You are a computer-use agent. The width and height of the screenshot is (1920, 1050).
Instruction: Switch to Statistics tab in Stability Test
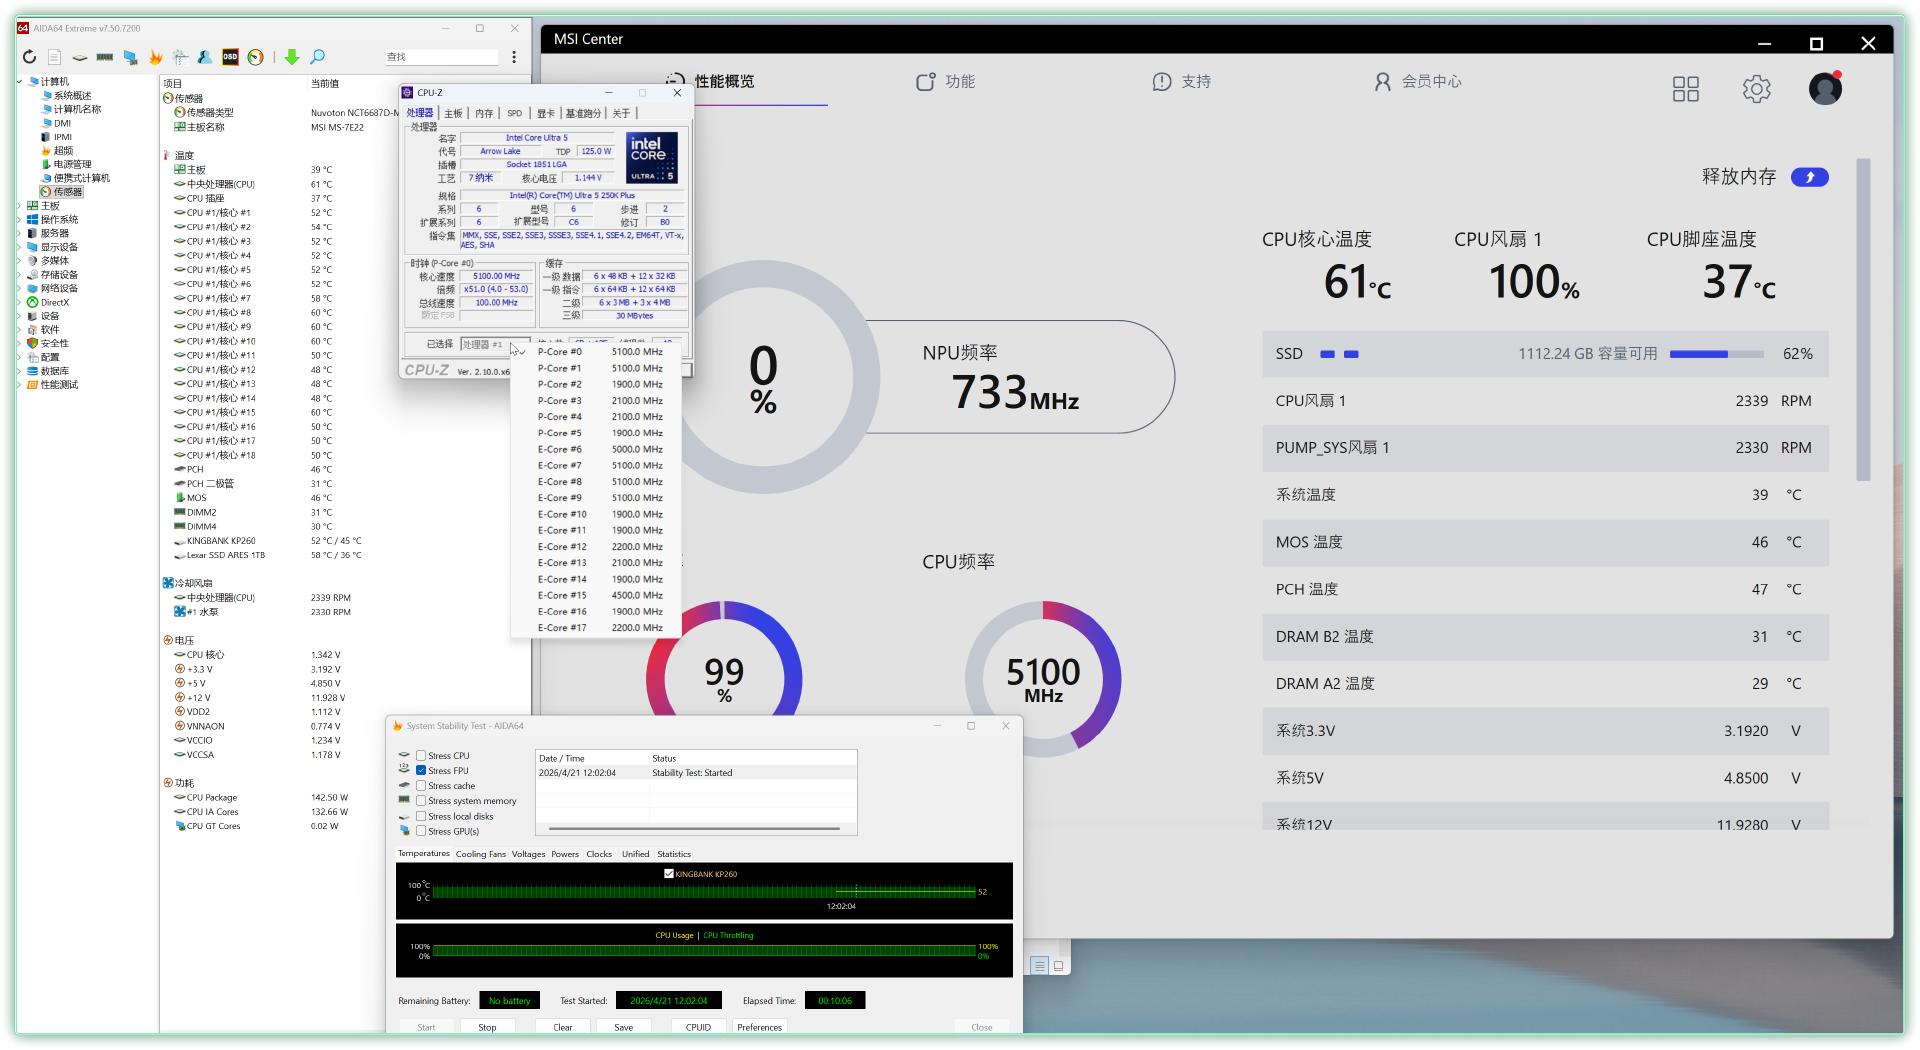point(674,854)
